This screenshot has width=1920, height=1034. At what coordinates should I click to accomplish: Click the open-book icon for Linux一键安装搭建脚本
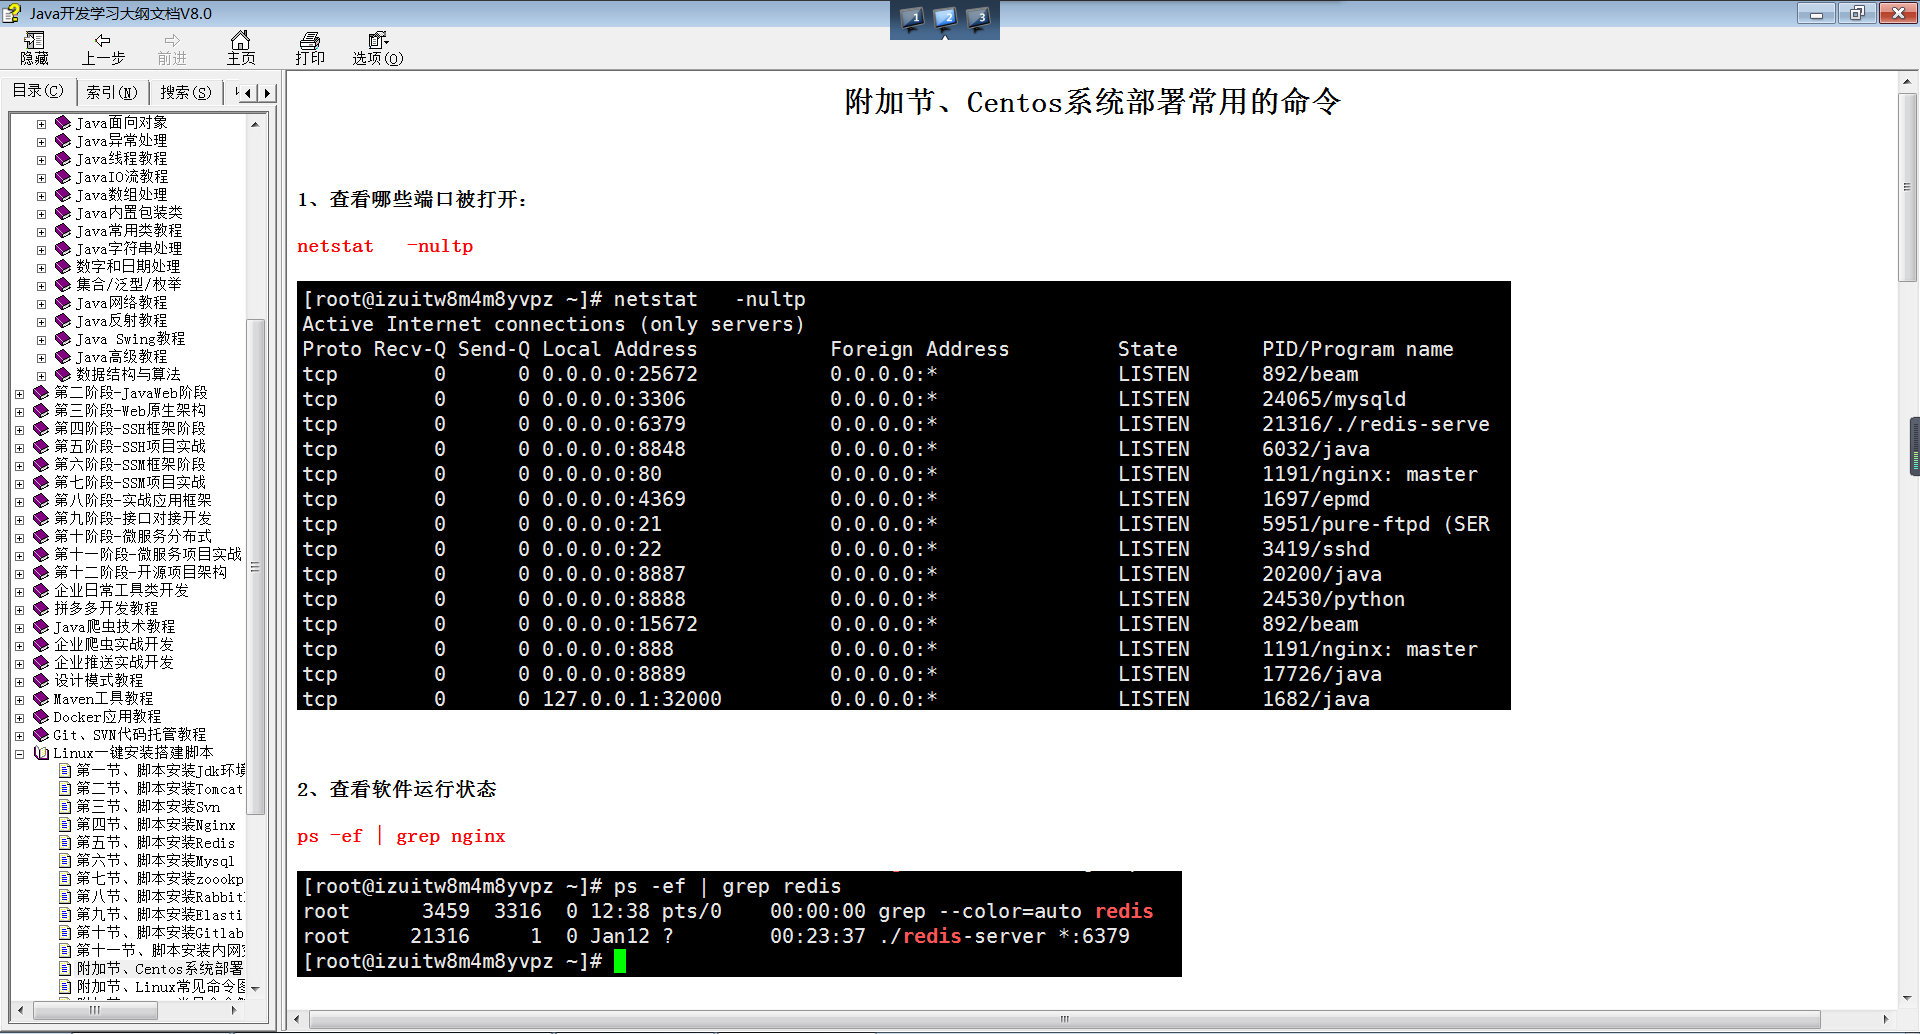click(x=41, y=753)
